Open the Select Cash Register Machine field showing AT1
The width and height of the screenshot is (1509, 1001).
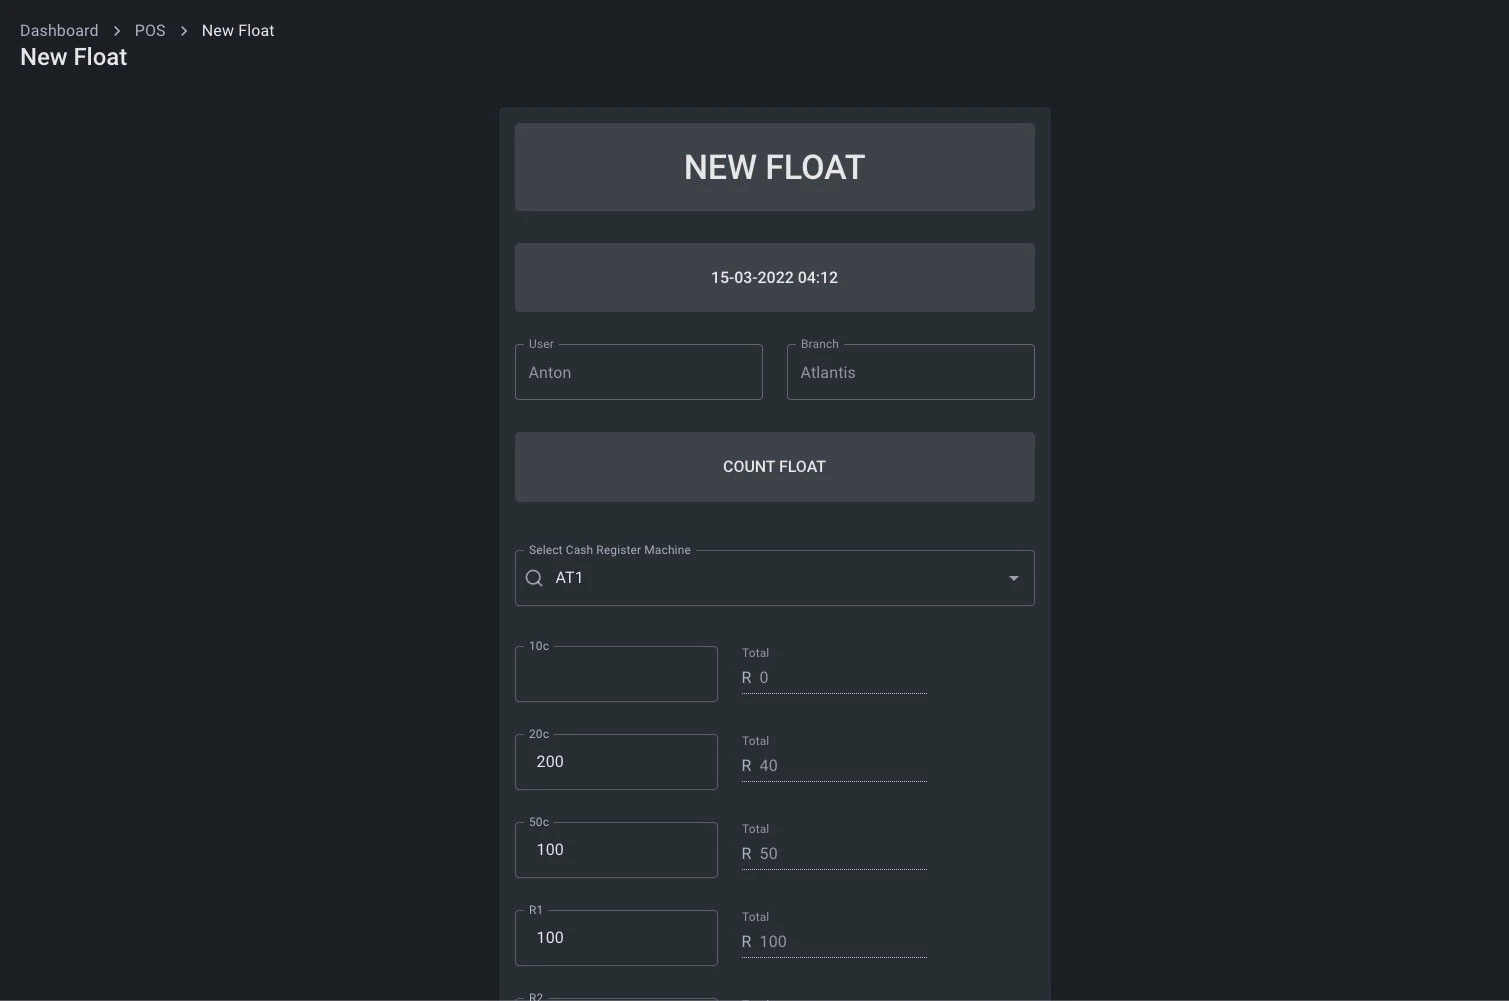770,578
